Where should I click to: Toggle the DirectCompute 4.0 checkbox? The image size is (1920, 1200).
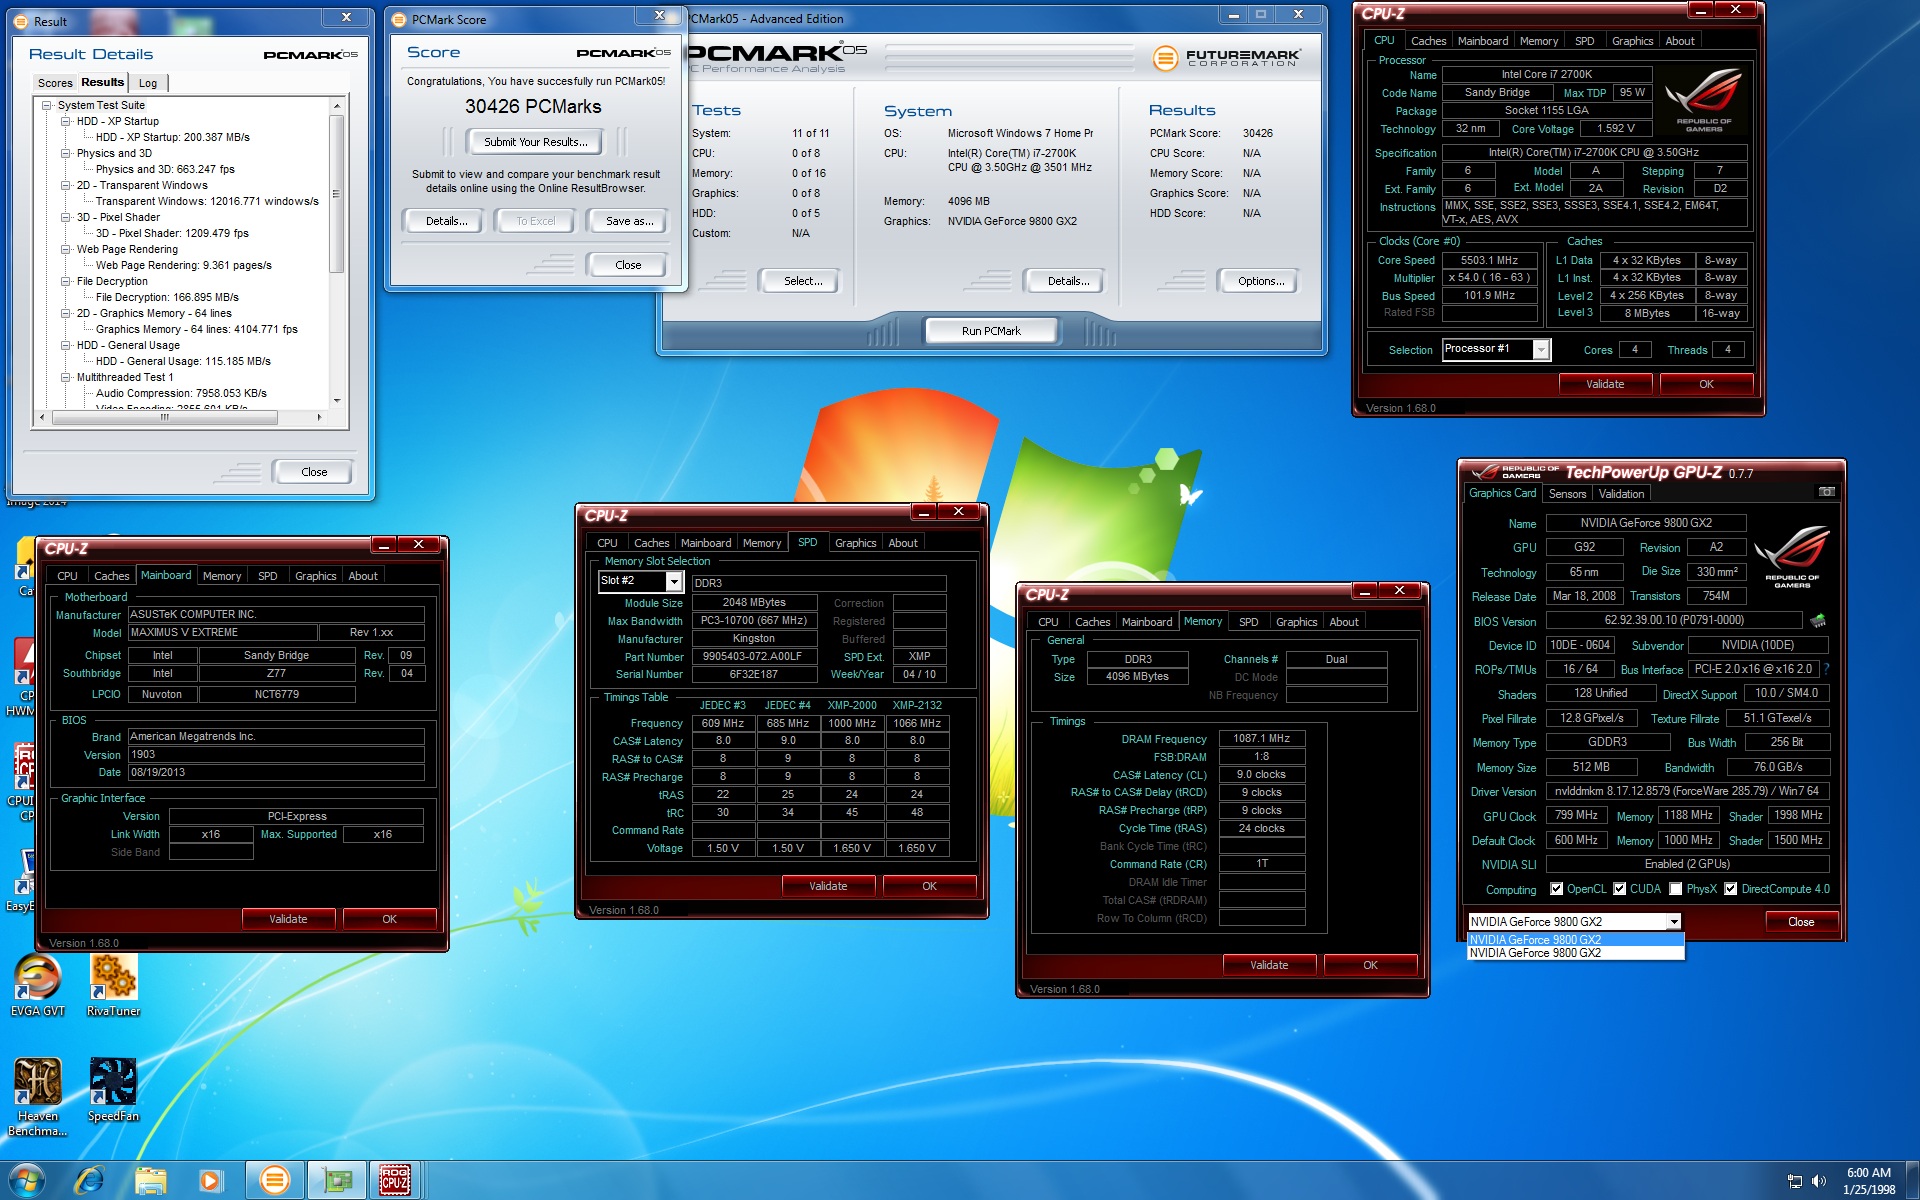(x=1730, y=889)
